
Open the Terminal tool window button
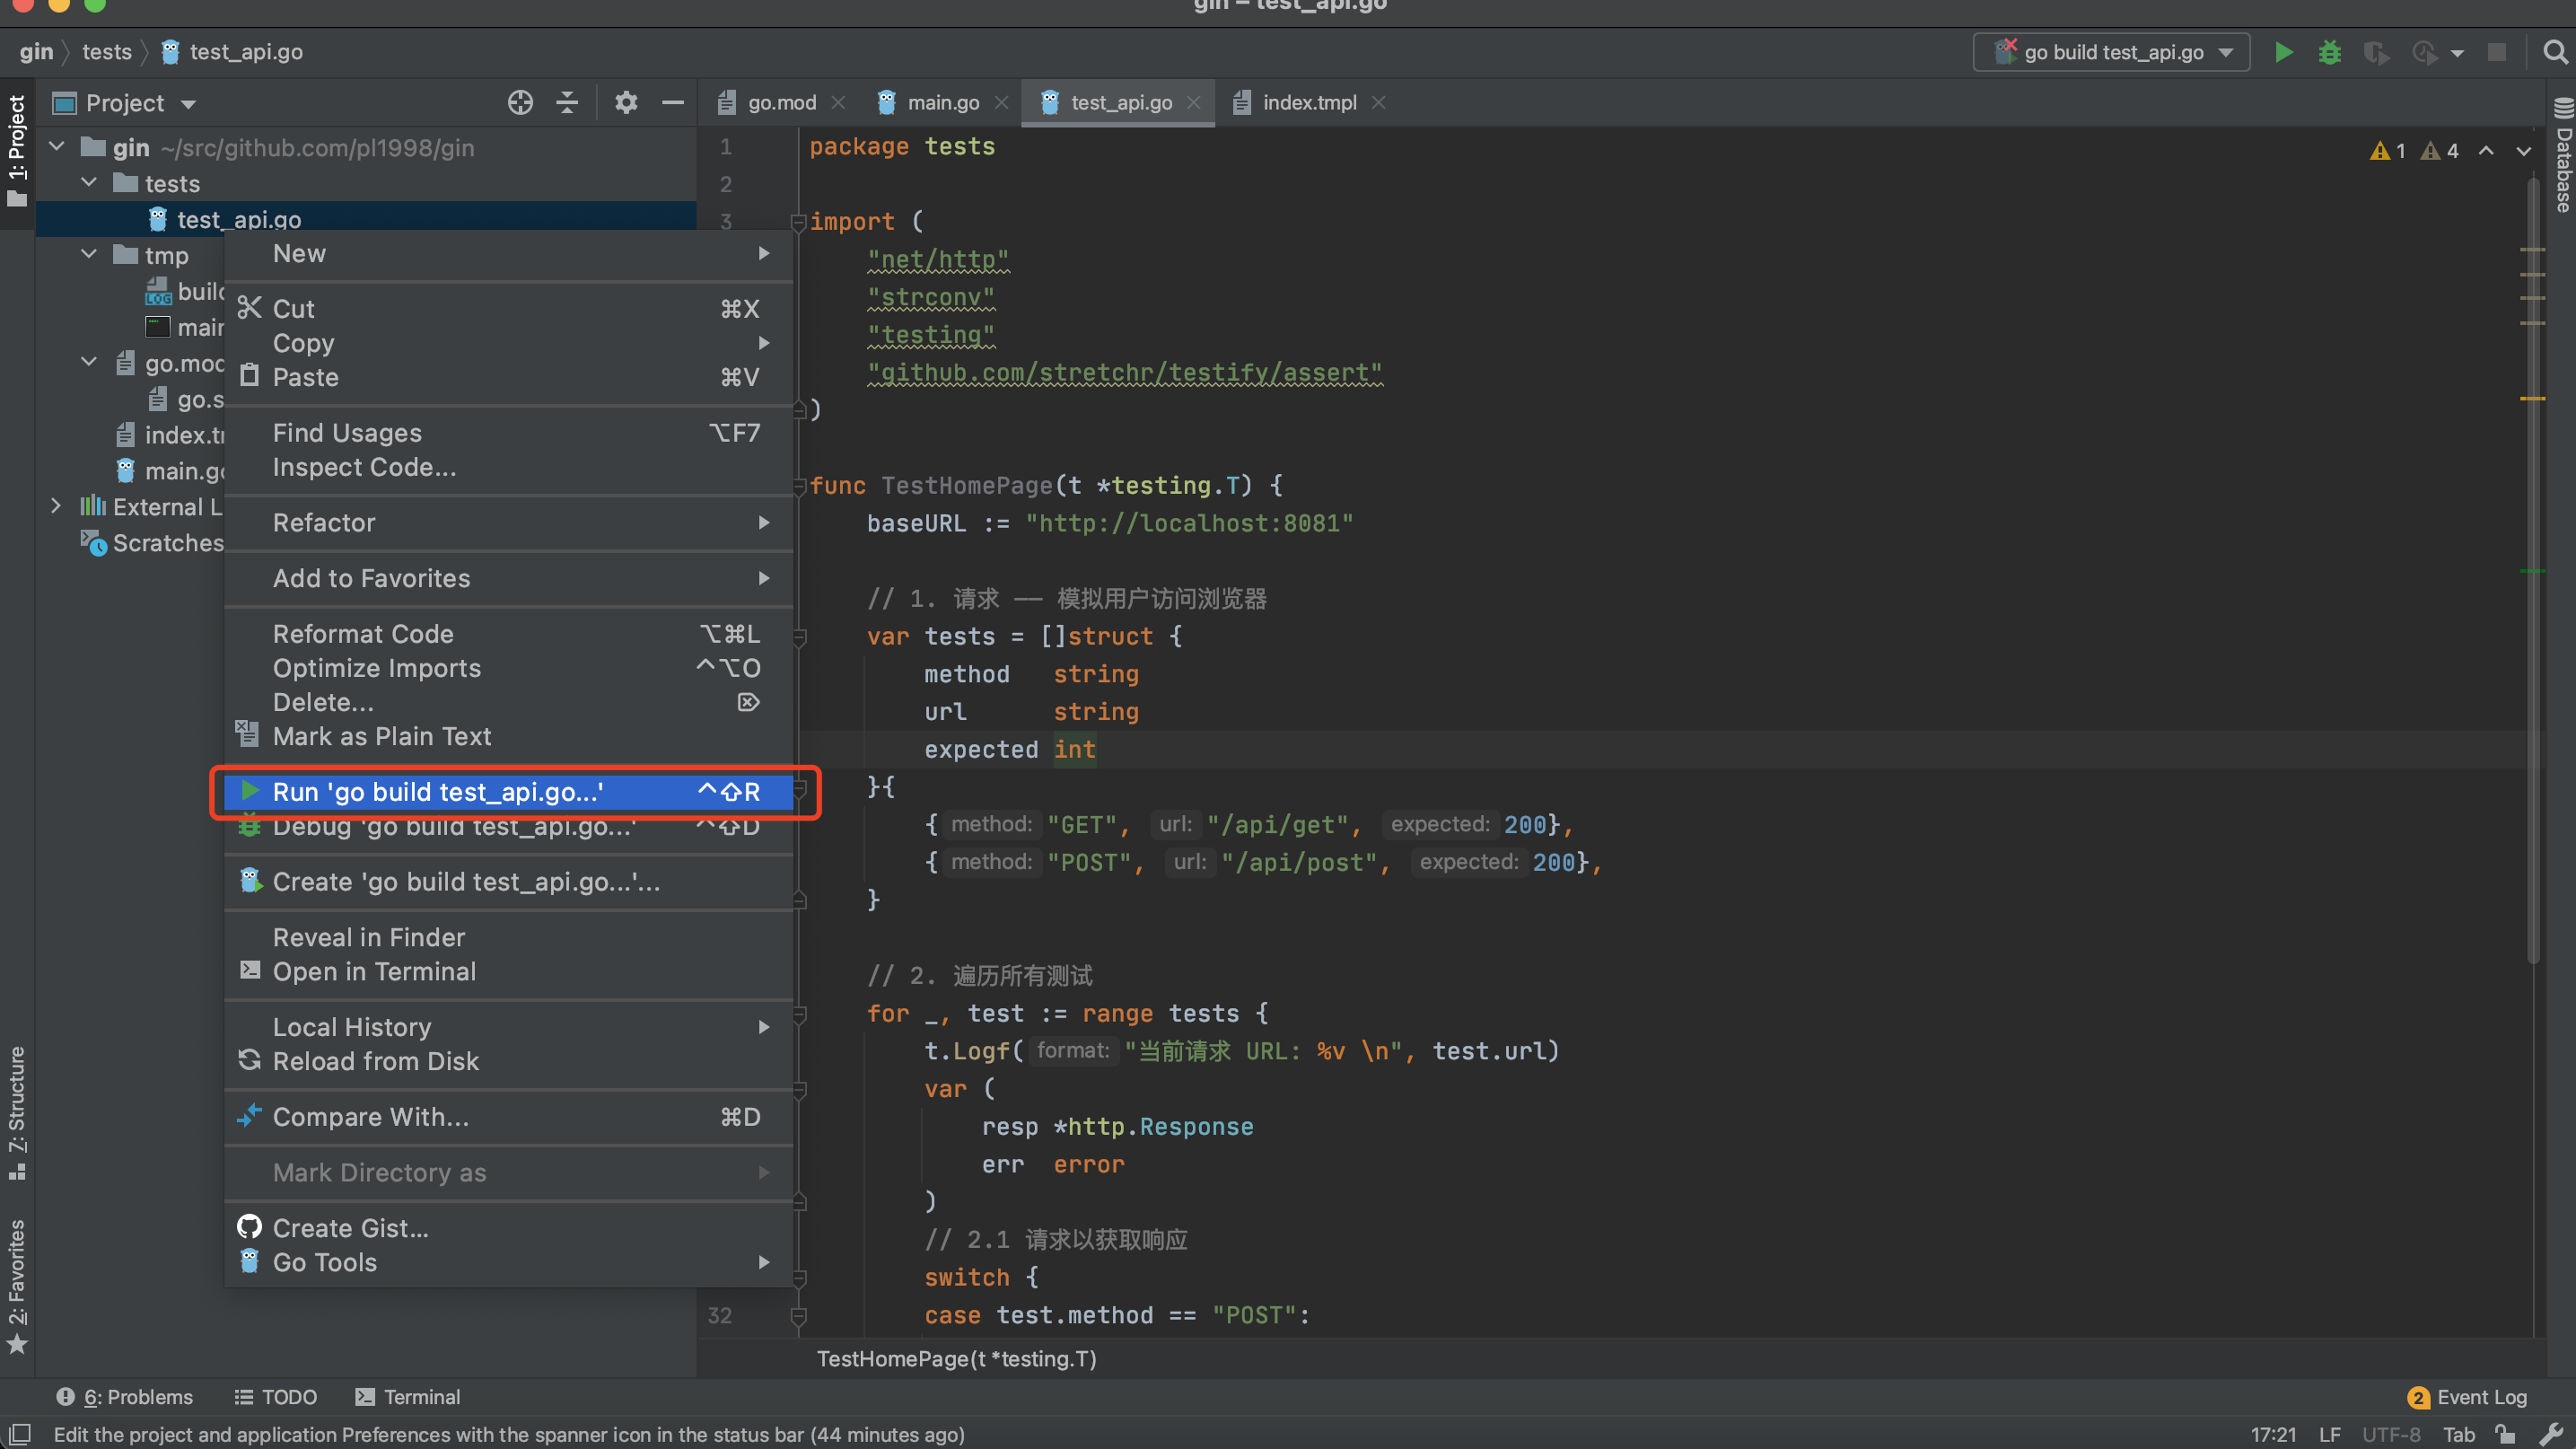408,1397
